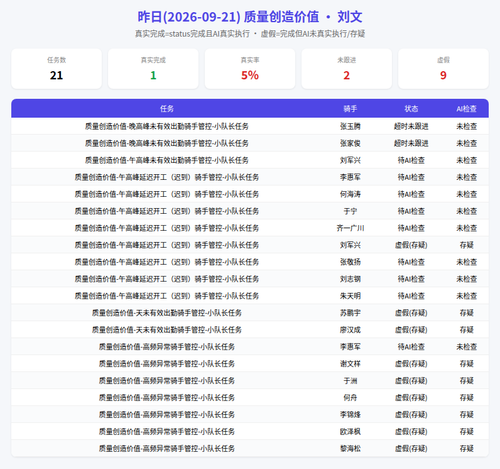Click 存疑 cell in 廖汉成's row
Image resolution: width=500 pixels, height=469 pixels.
[466, 330]
